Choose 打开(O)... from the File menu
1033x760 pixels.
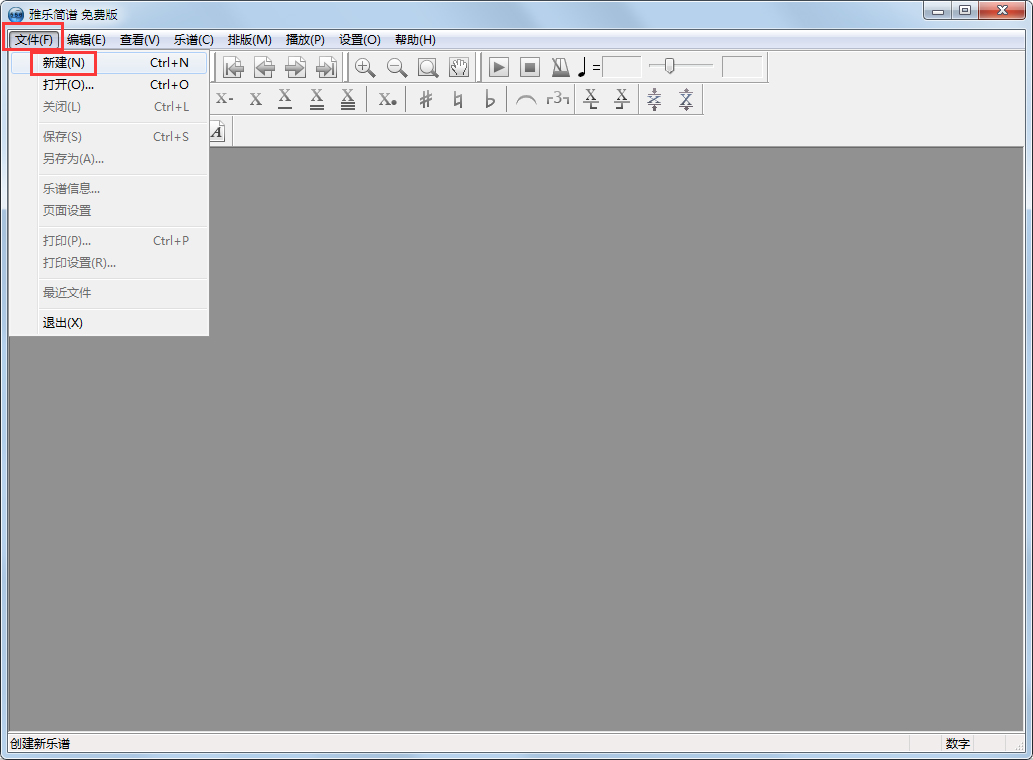(x=68, y=85)
